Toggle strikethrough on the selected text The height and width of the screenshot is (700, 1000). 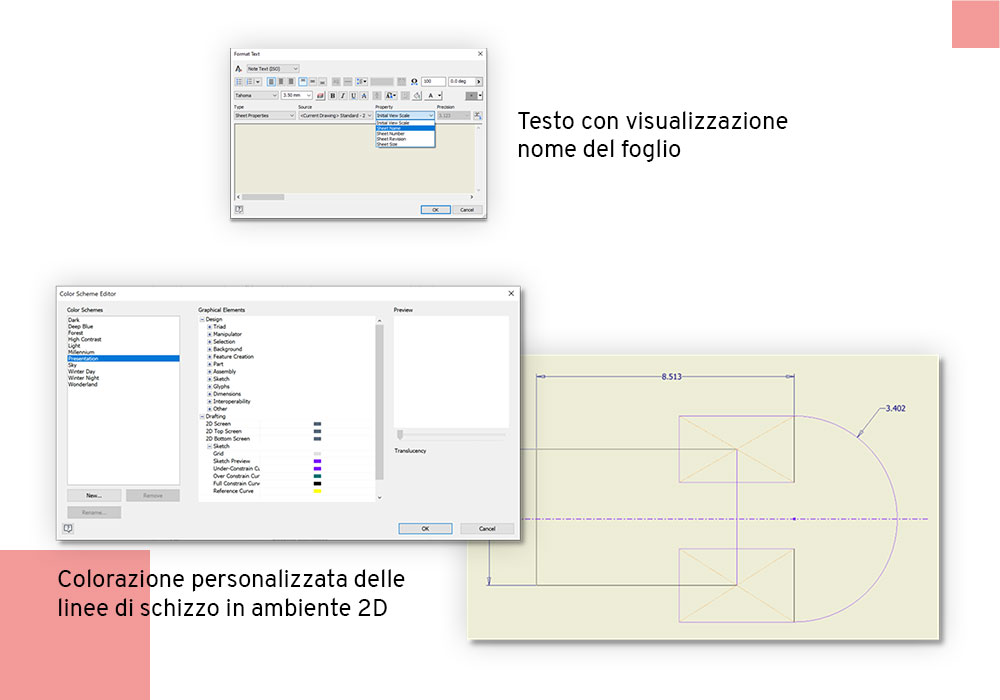click(x=364, y=94)
